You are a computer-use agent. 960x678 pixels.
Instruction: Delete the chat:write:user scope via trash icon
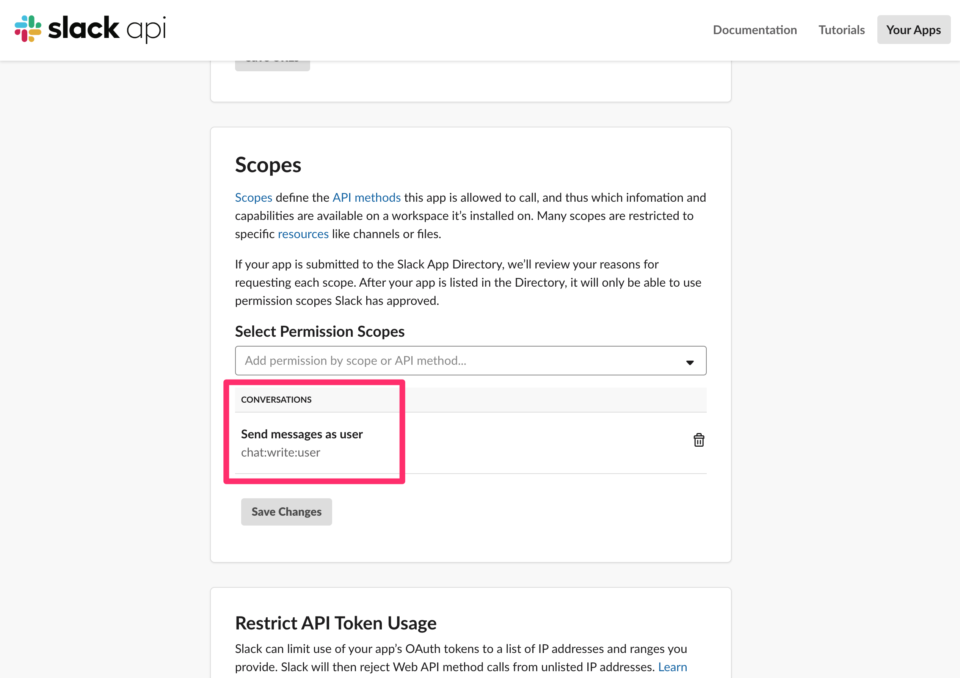point(698,440)
